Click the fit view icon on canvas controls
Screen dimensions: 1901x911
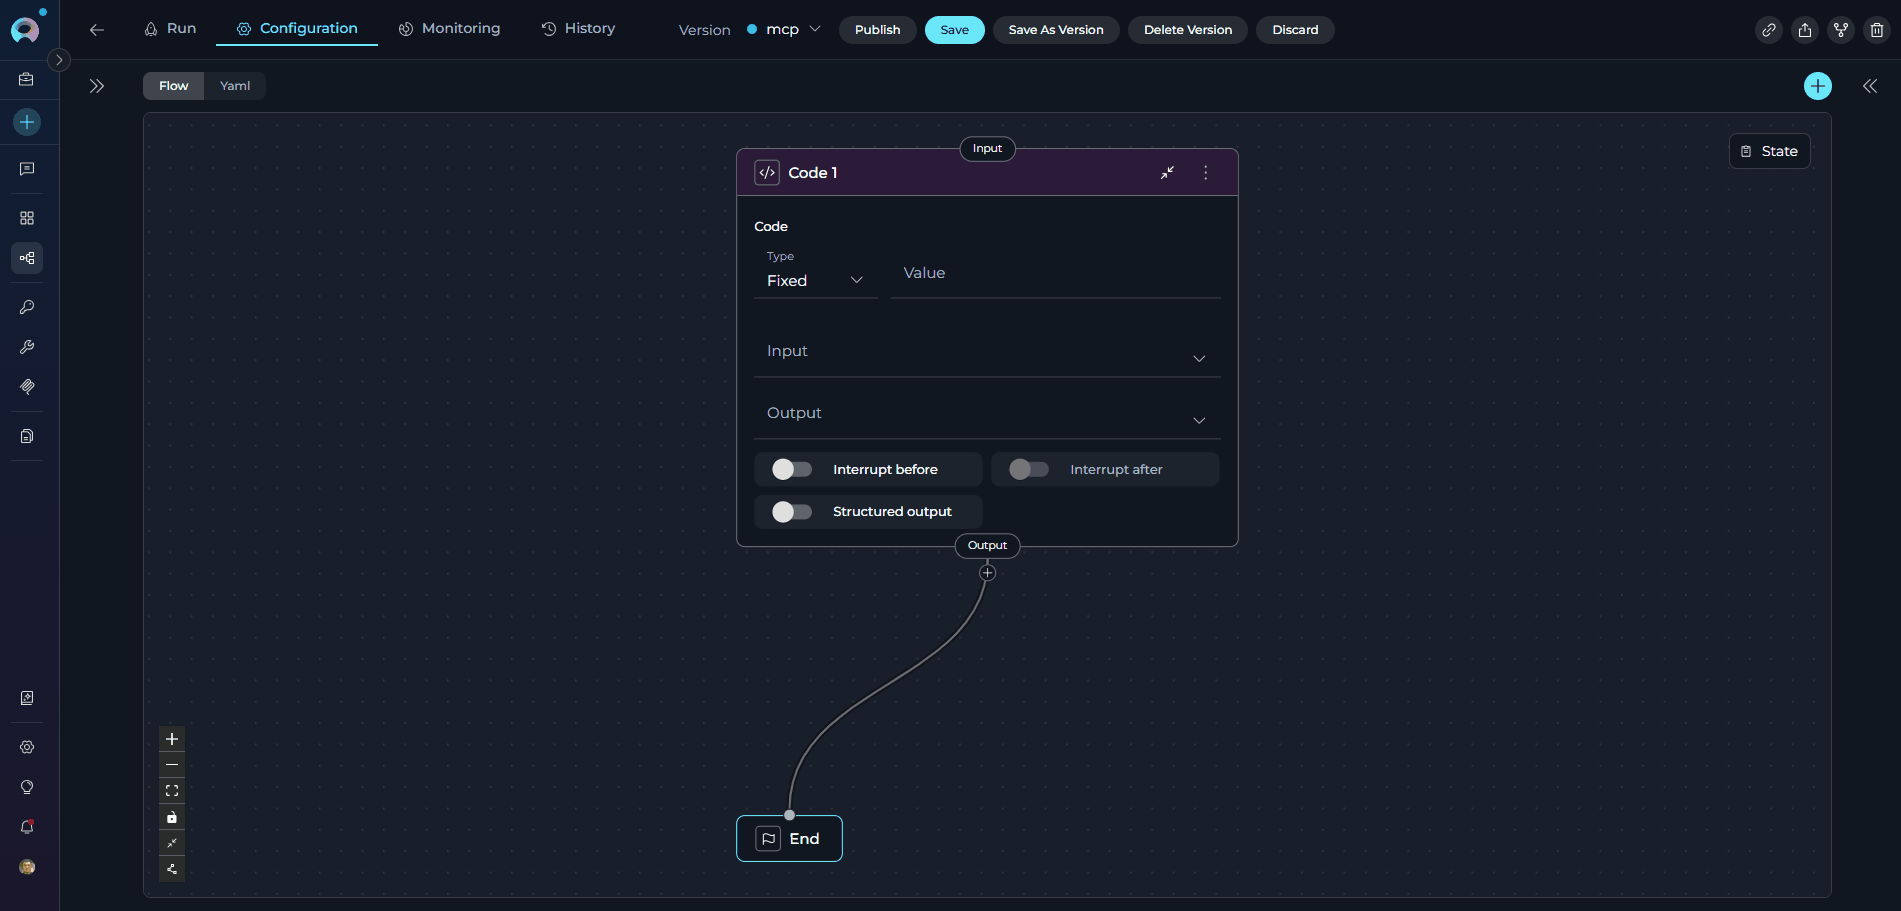pos(172,791)
